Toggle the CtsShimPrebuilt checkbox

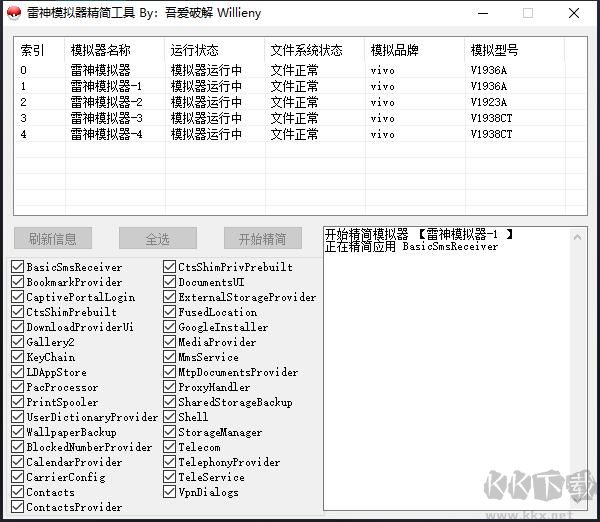tap(17, 312)
